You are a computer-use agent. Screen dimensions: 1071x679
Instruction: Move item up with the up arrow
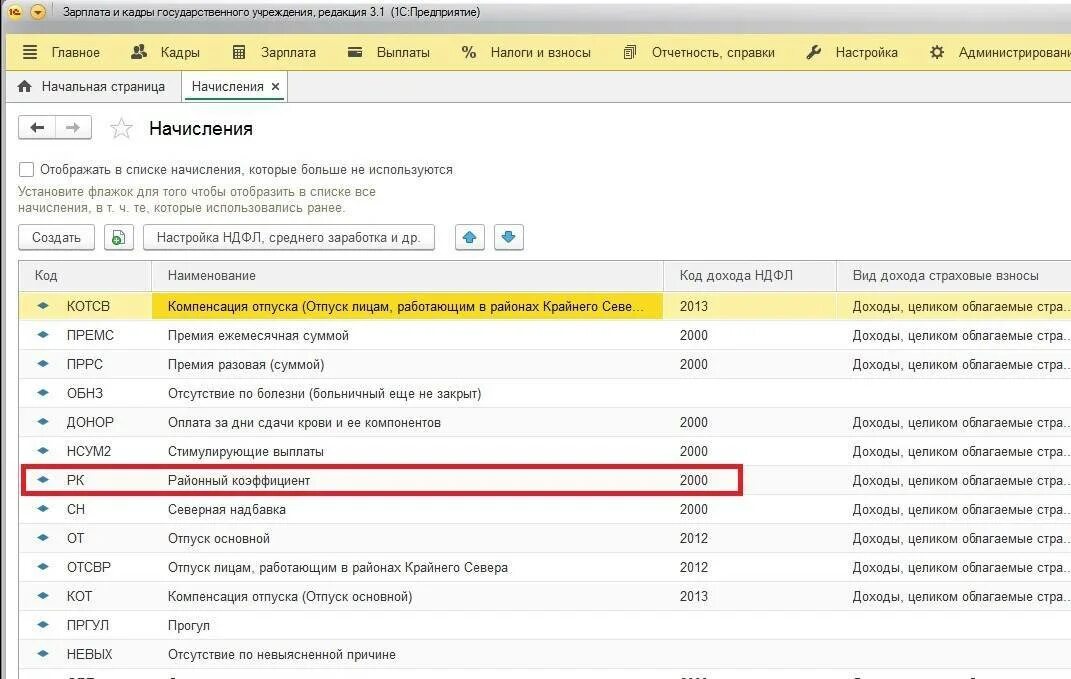469,238
